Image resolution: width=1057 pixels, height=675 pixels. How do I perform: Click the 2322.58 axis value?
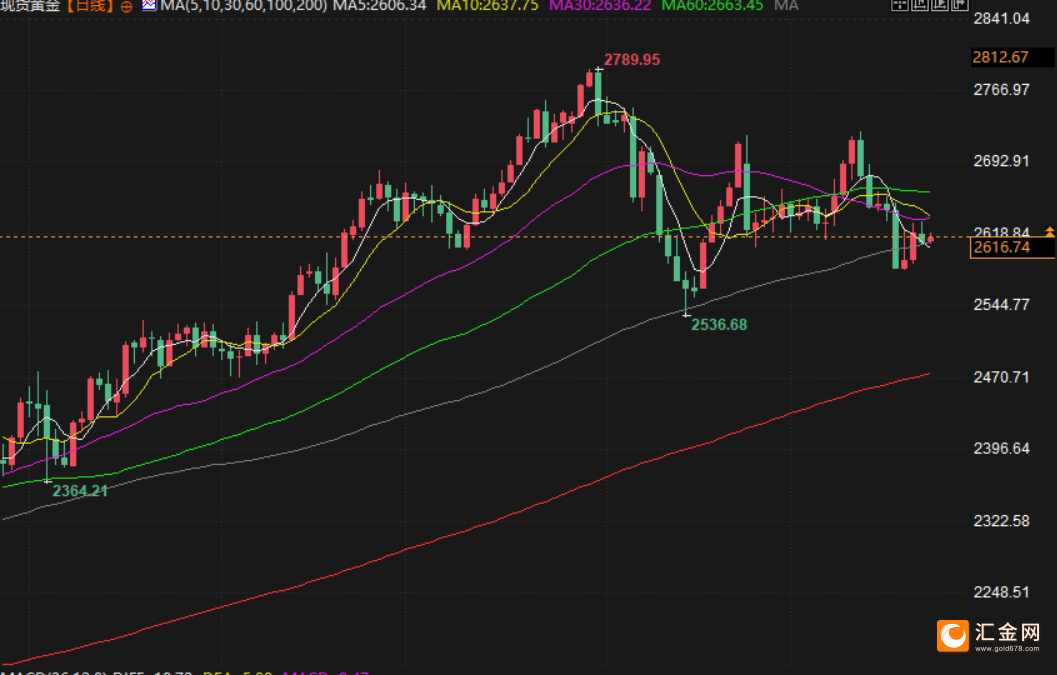(x=1002, y=521)
